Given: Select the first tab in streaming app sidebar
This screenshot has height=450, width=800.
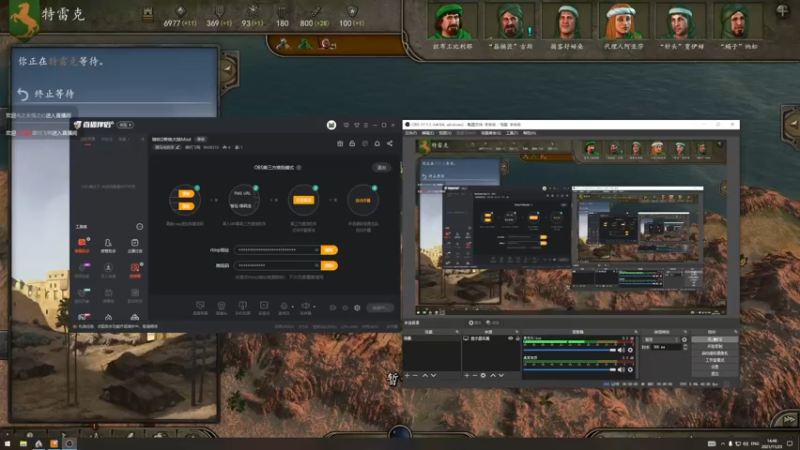Looking at the screenshot, I should pyautogui.click(x=87, y=139).
